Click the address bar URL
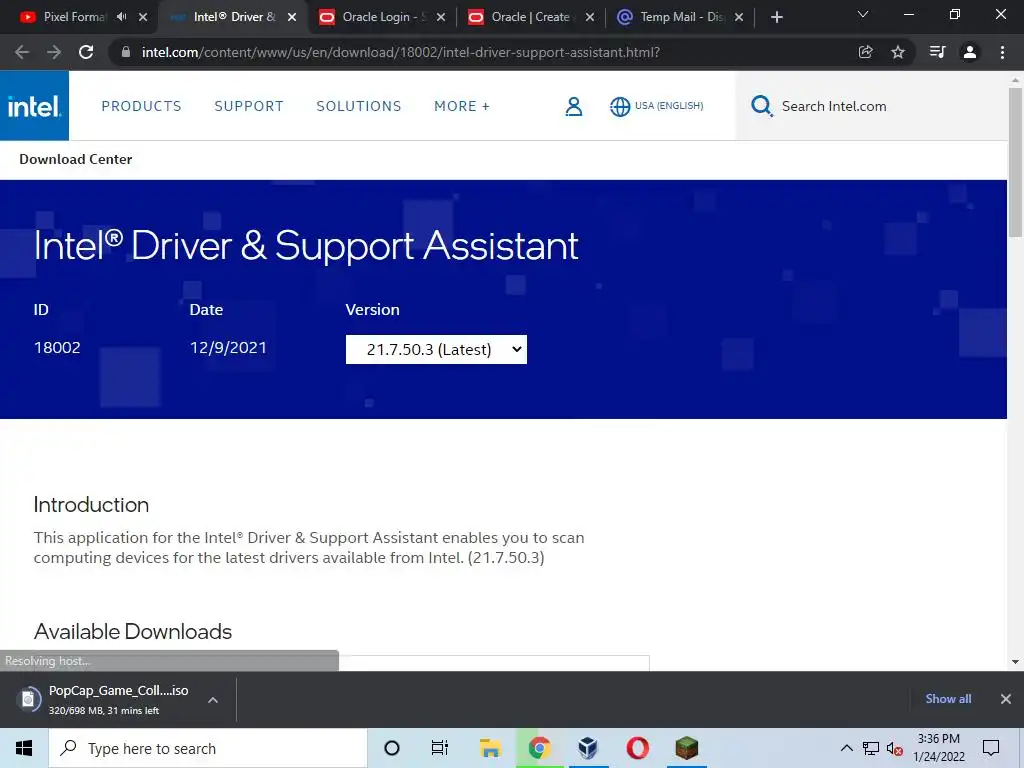Image resolution: width=1024 pixels, height=768 pixels. coord(400,52)
